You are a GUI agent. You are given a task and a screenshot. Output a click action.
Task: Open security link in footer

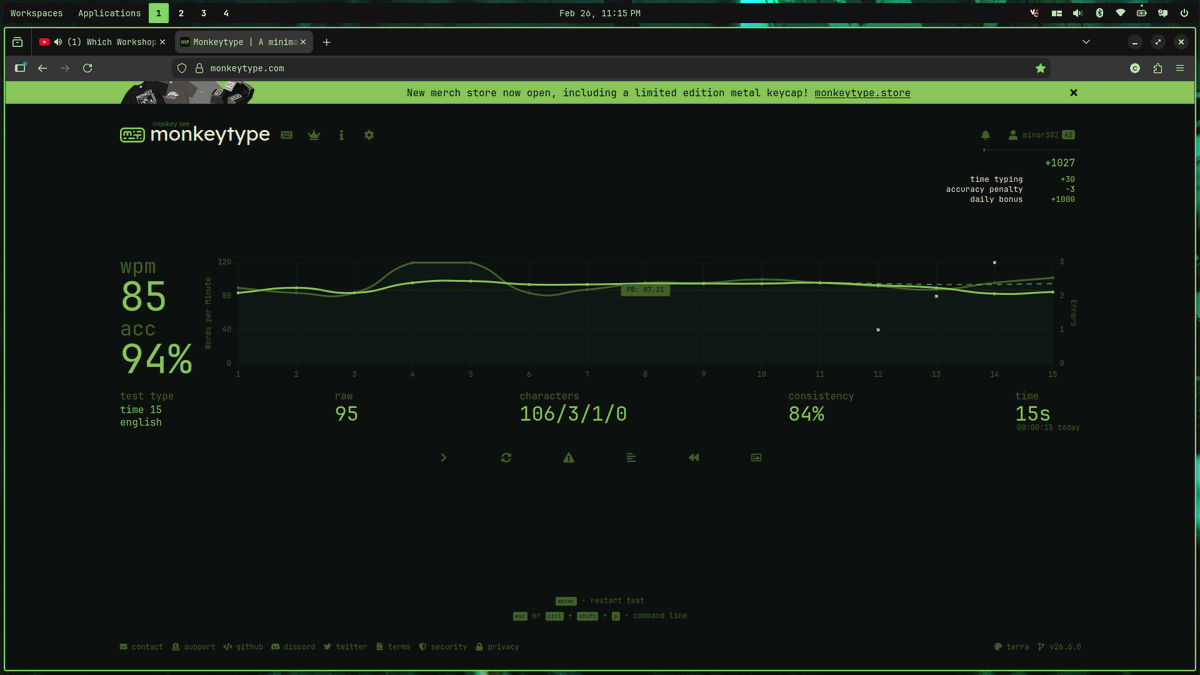(443, 647)
